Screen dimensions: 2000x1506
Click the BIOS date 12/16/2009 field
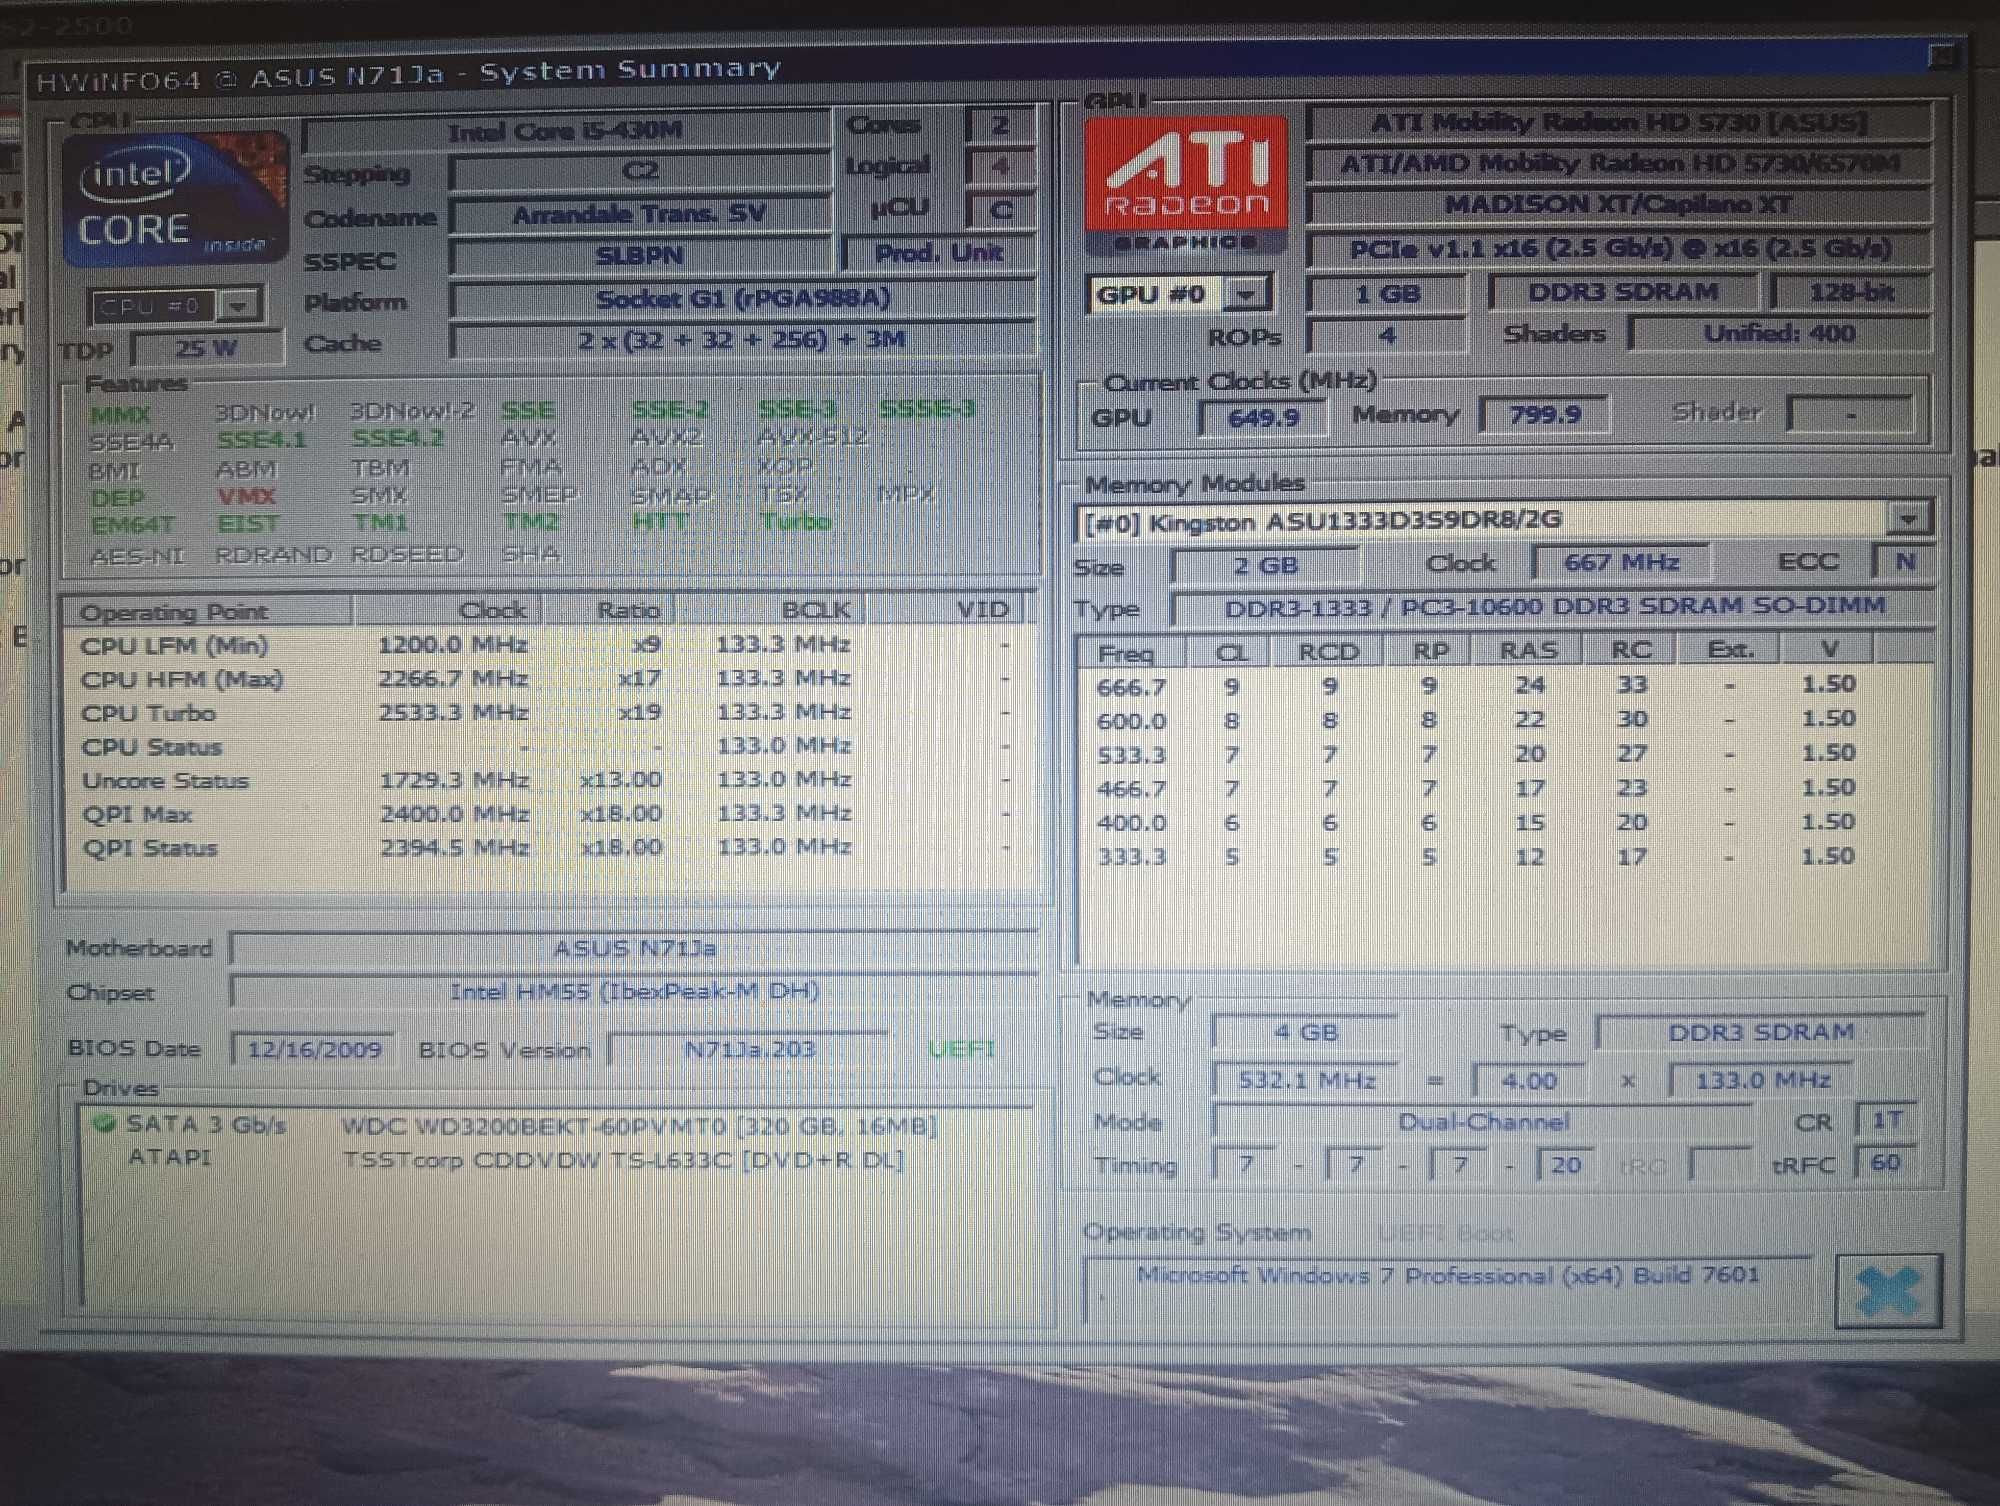pos(313,1049)
